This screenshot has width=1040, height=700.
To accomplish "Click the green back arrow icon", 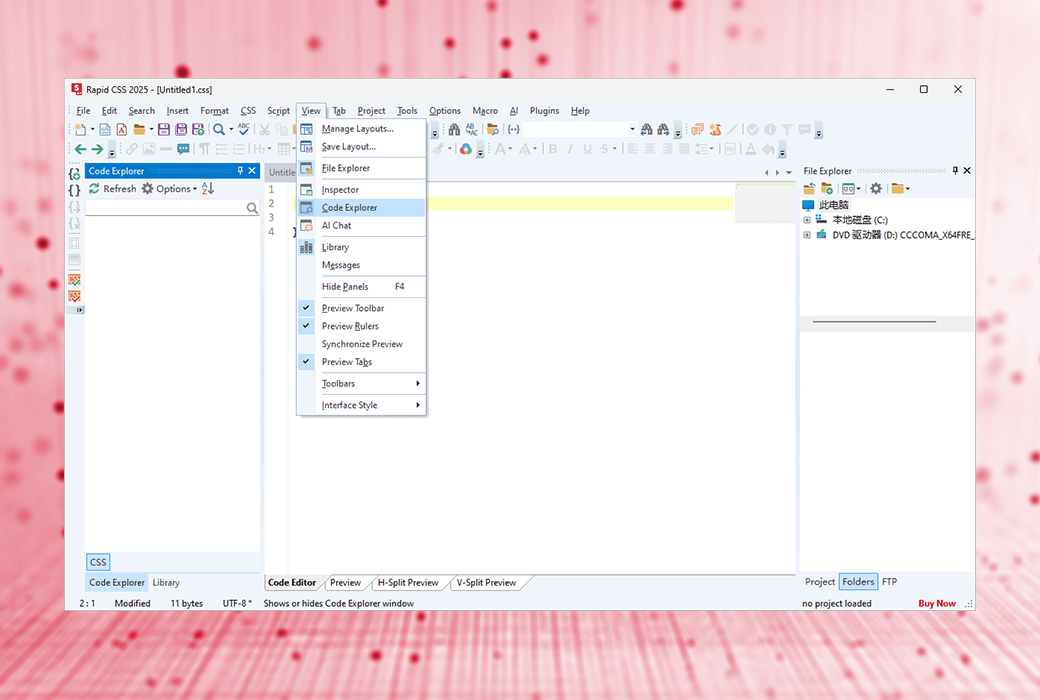I will [x=80, y=149].
